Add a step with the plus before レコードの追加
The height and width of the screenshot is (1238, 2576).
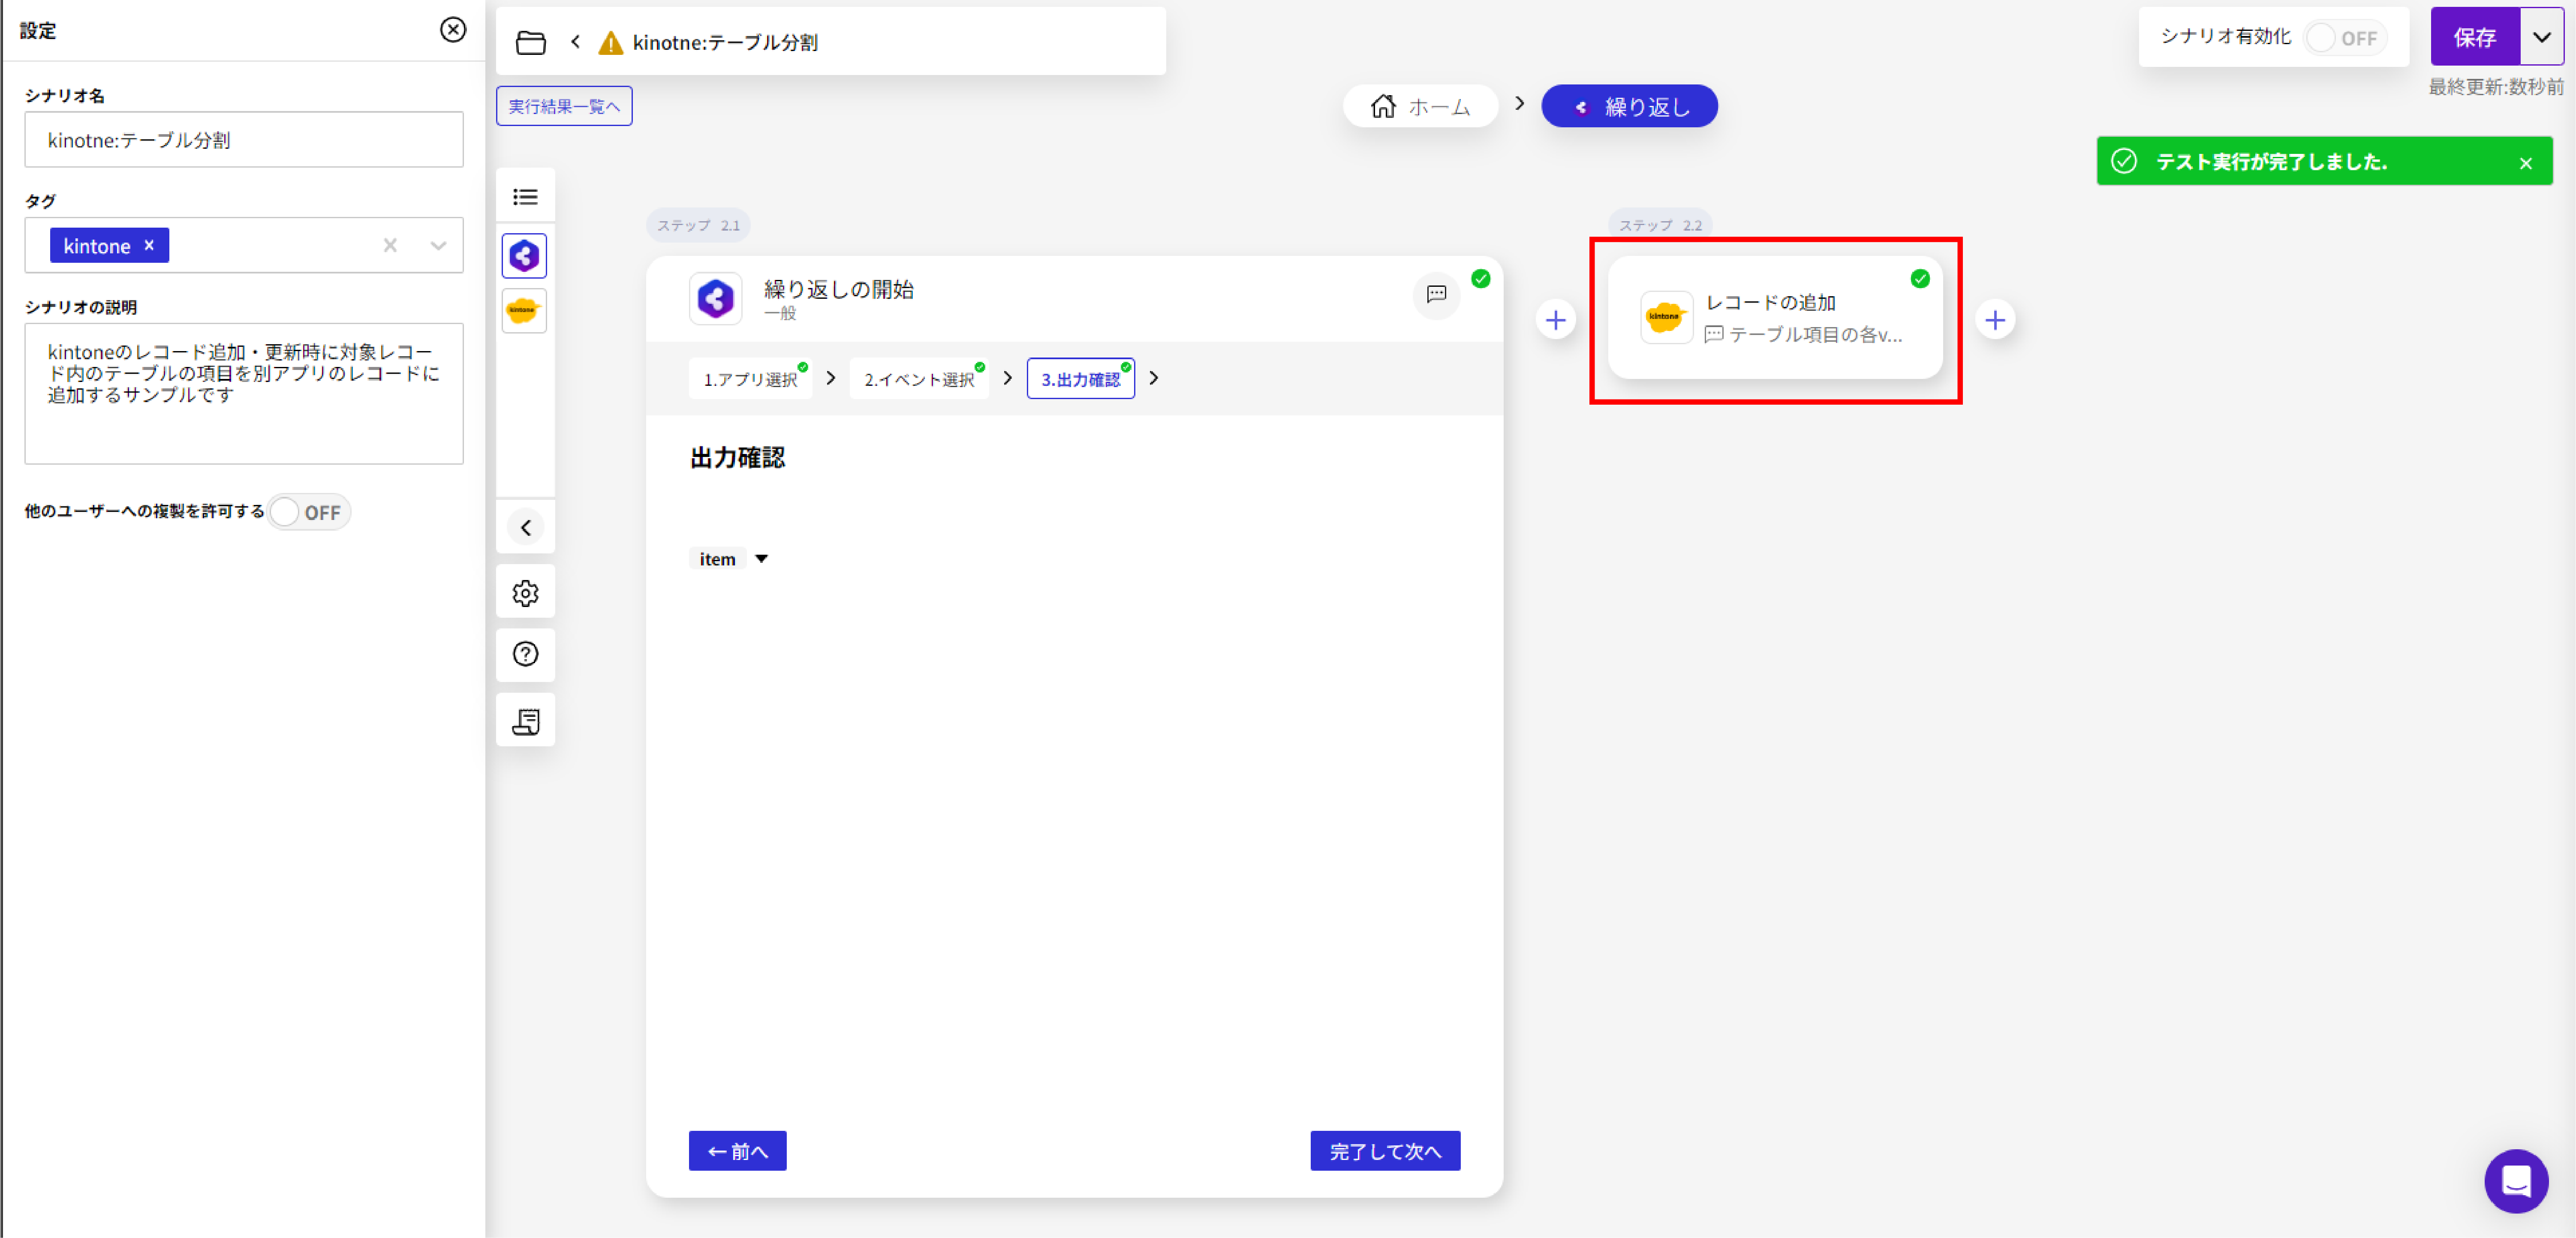[1555, 320]
